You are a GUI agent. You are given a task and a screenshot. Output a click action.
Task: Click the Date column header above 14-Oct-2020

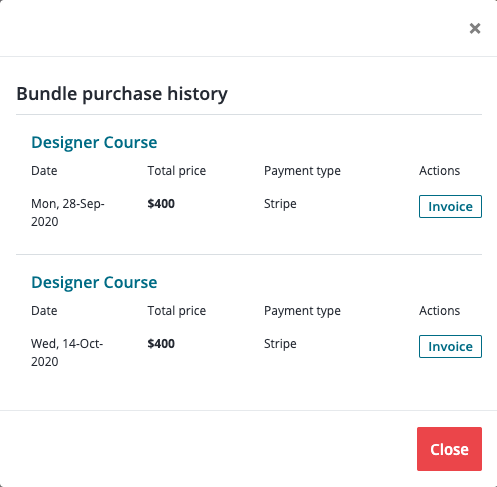44,311
